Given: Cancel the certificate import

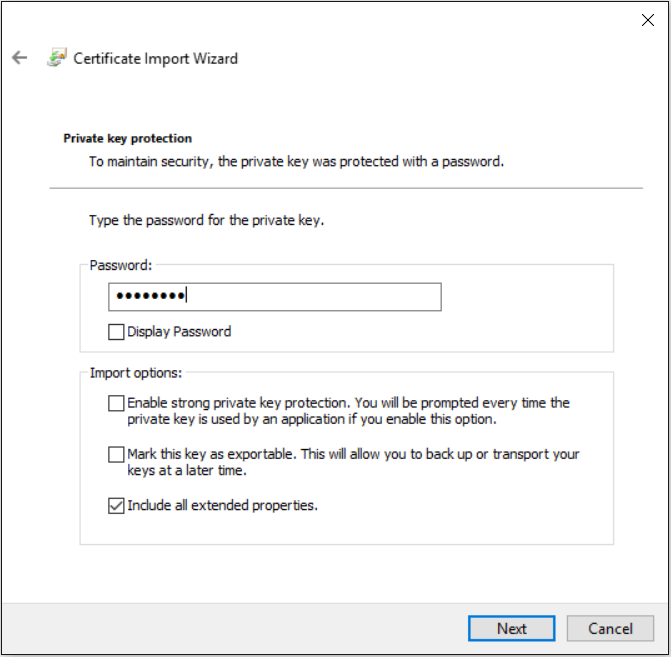Looking at the screenshot, I should pyautogui.click(x=610, y=629).
